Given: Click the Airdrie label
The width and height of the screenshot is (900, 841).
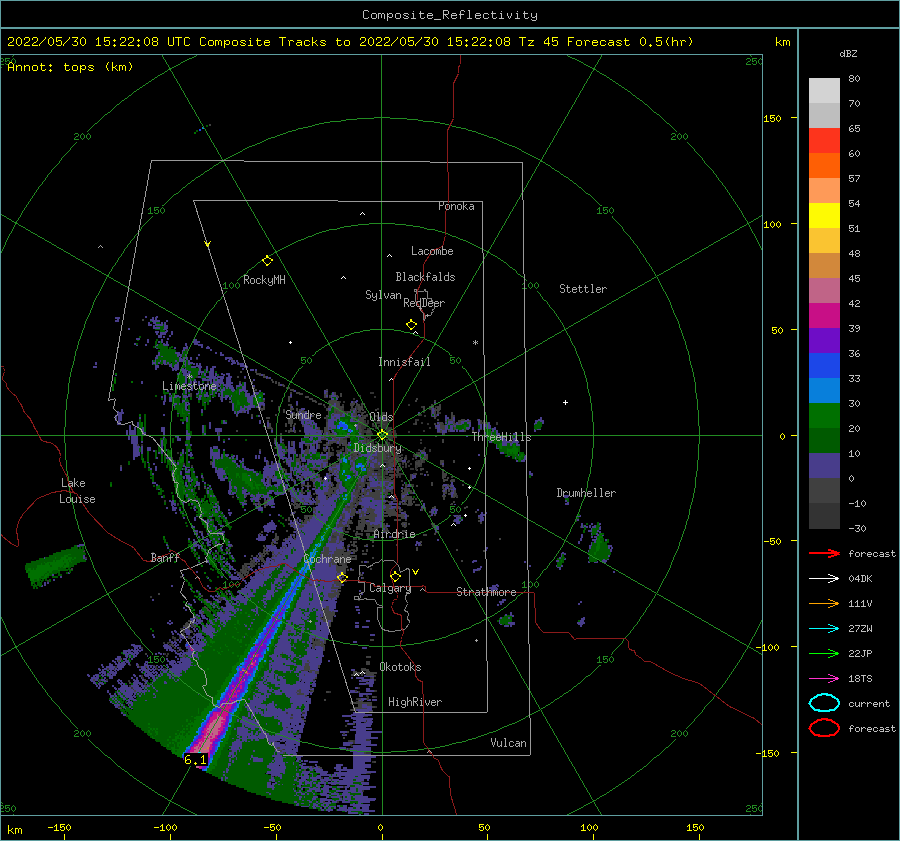Looking at the screenshot, I should coord(394,534).
